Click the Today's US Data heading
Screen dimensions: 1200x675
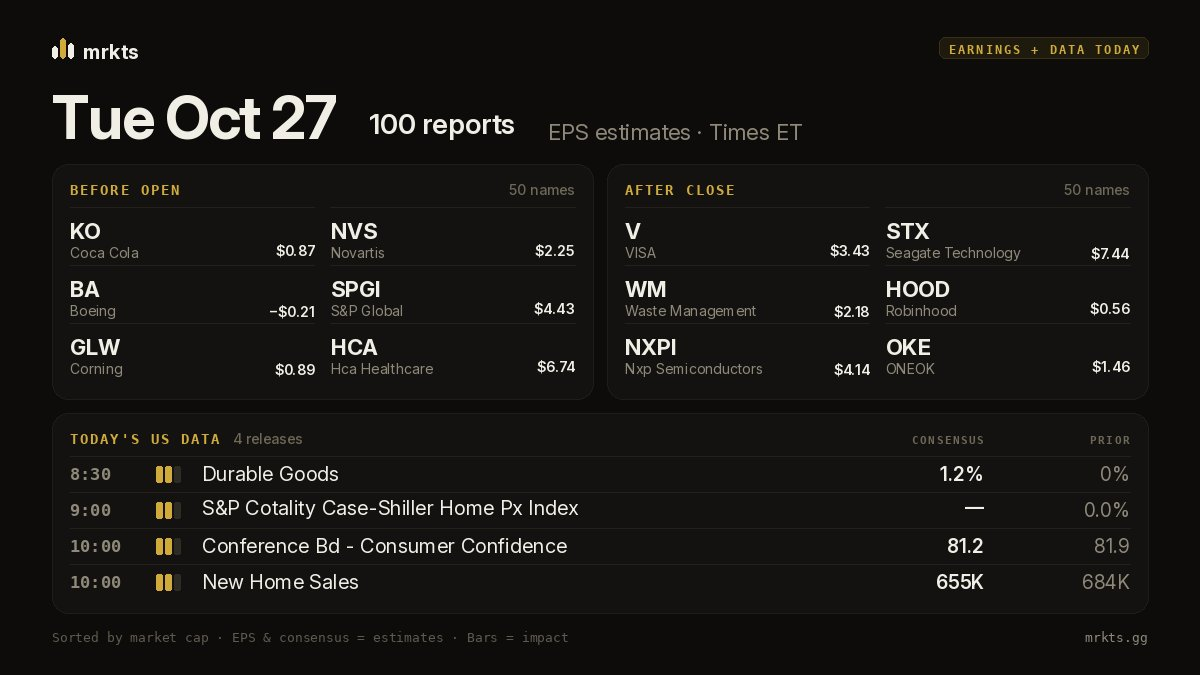point(145,439)
